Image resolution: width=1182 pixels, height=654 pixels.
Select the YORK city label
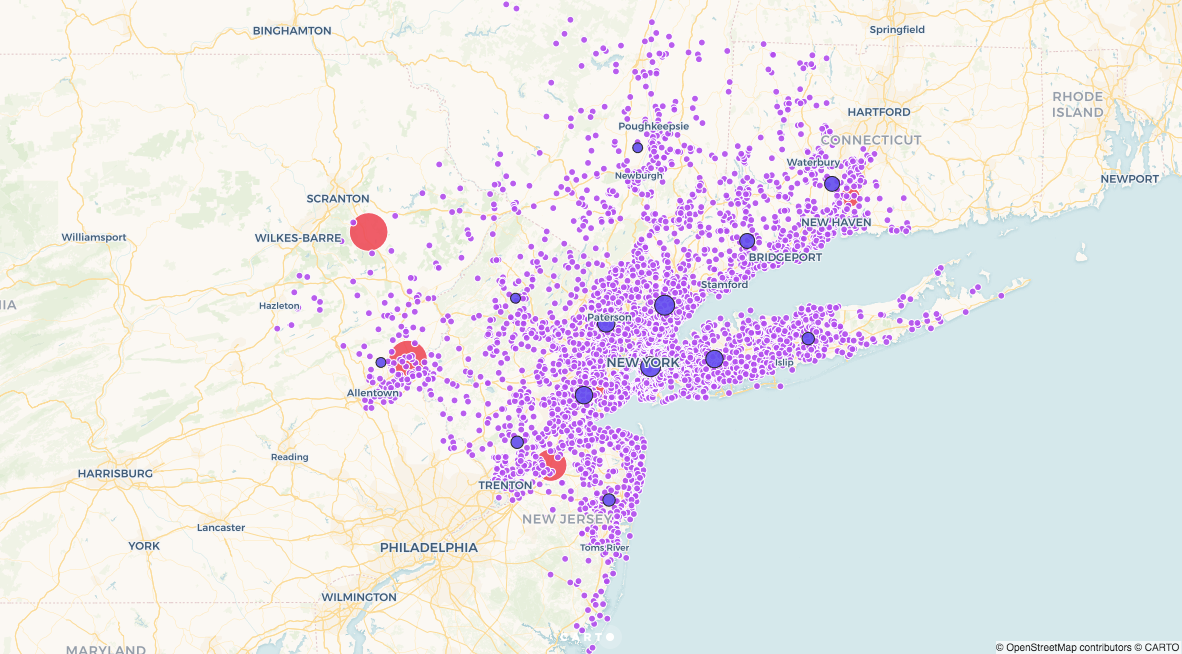(x=143, y=546)
